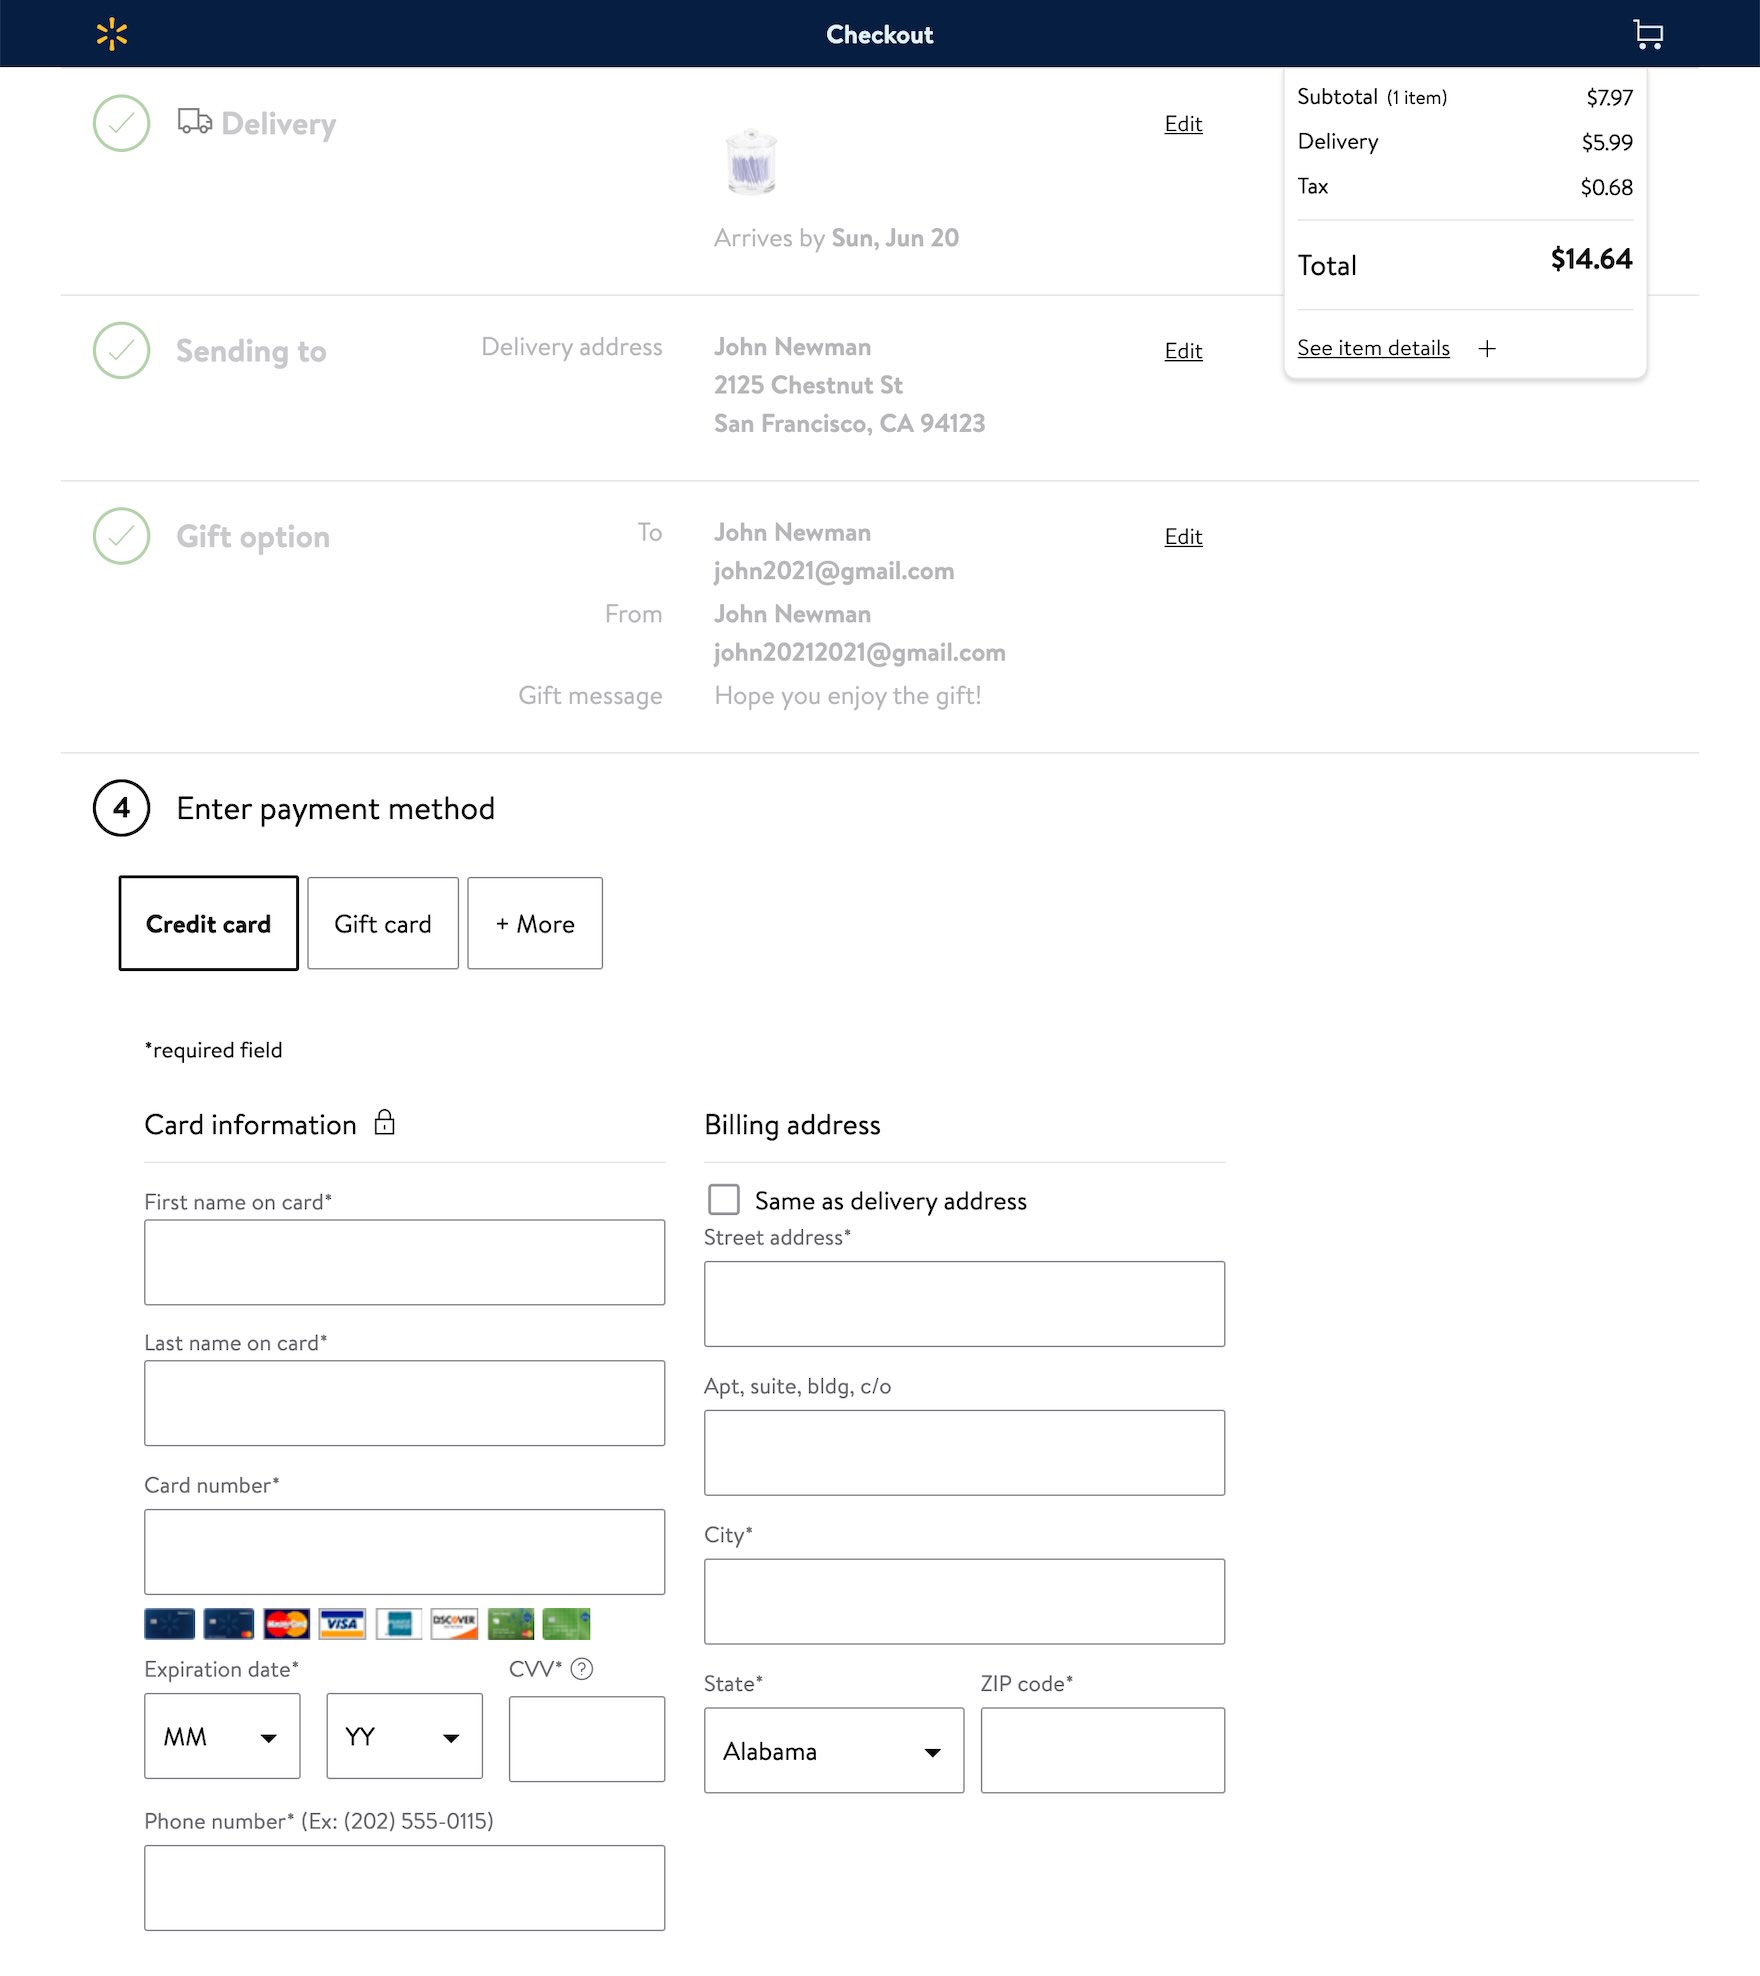The width and height of the screenshot is (1760, 1976).
Task: Click the Walmart spark logo
Action: (112, 34)
